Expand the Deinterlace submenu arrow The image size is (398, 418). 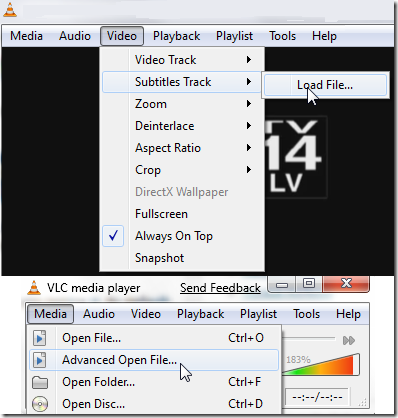coord(249,126)
